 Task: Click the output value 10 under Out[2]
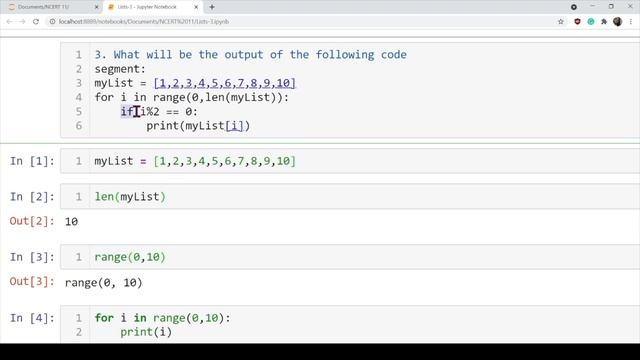(71, 222)
